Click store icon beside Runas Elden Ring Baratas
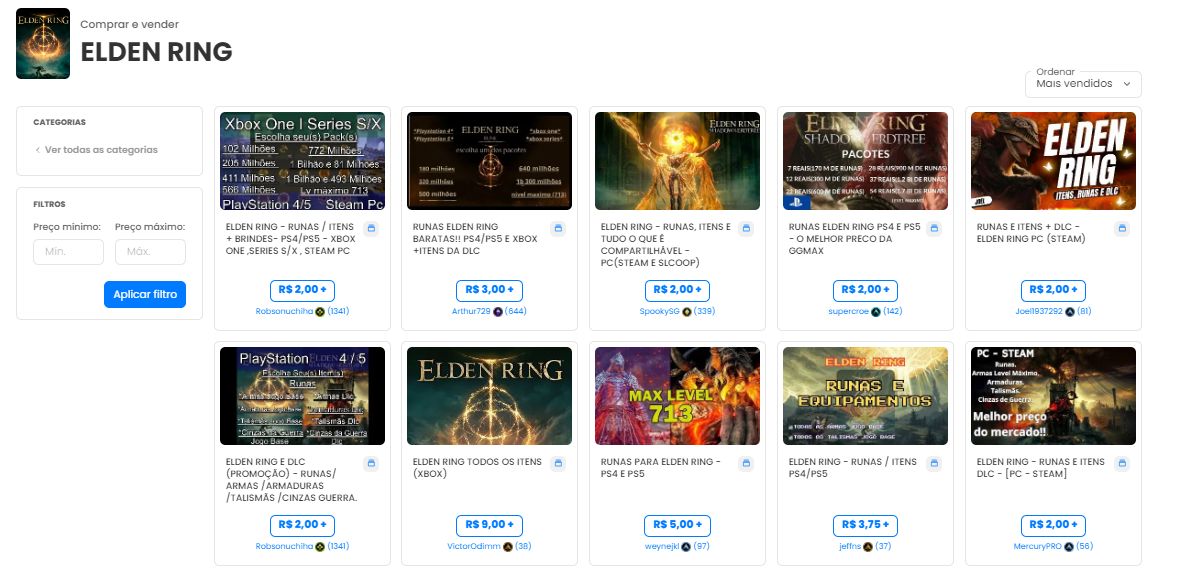Screen dimensions: 1185x568 pyautogui.click(x=558, y=228)
